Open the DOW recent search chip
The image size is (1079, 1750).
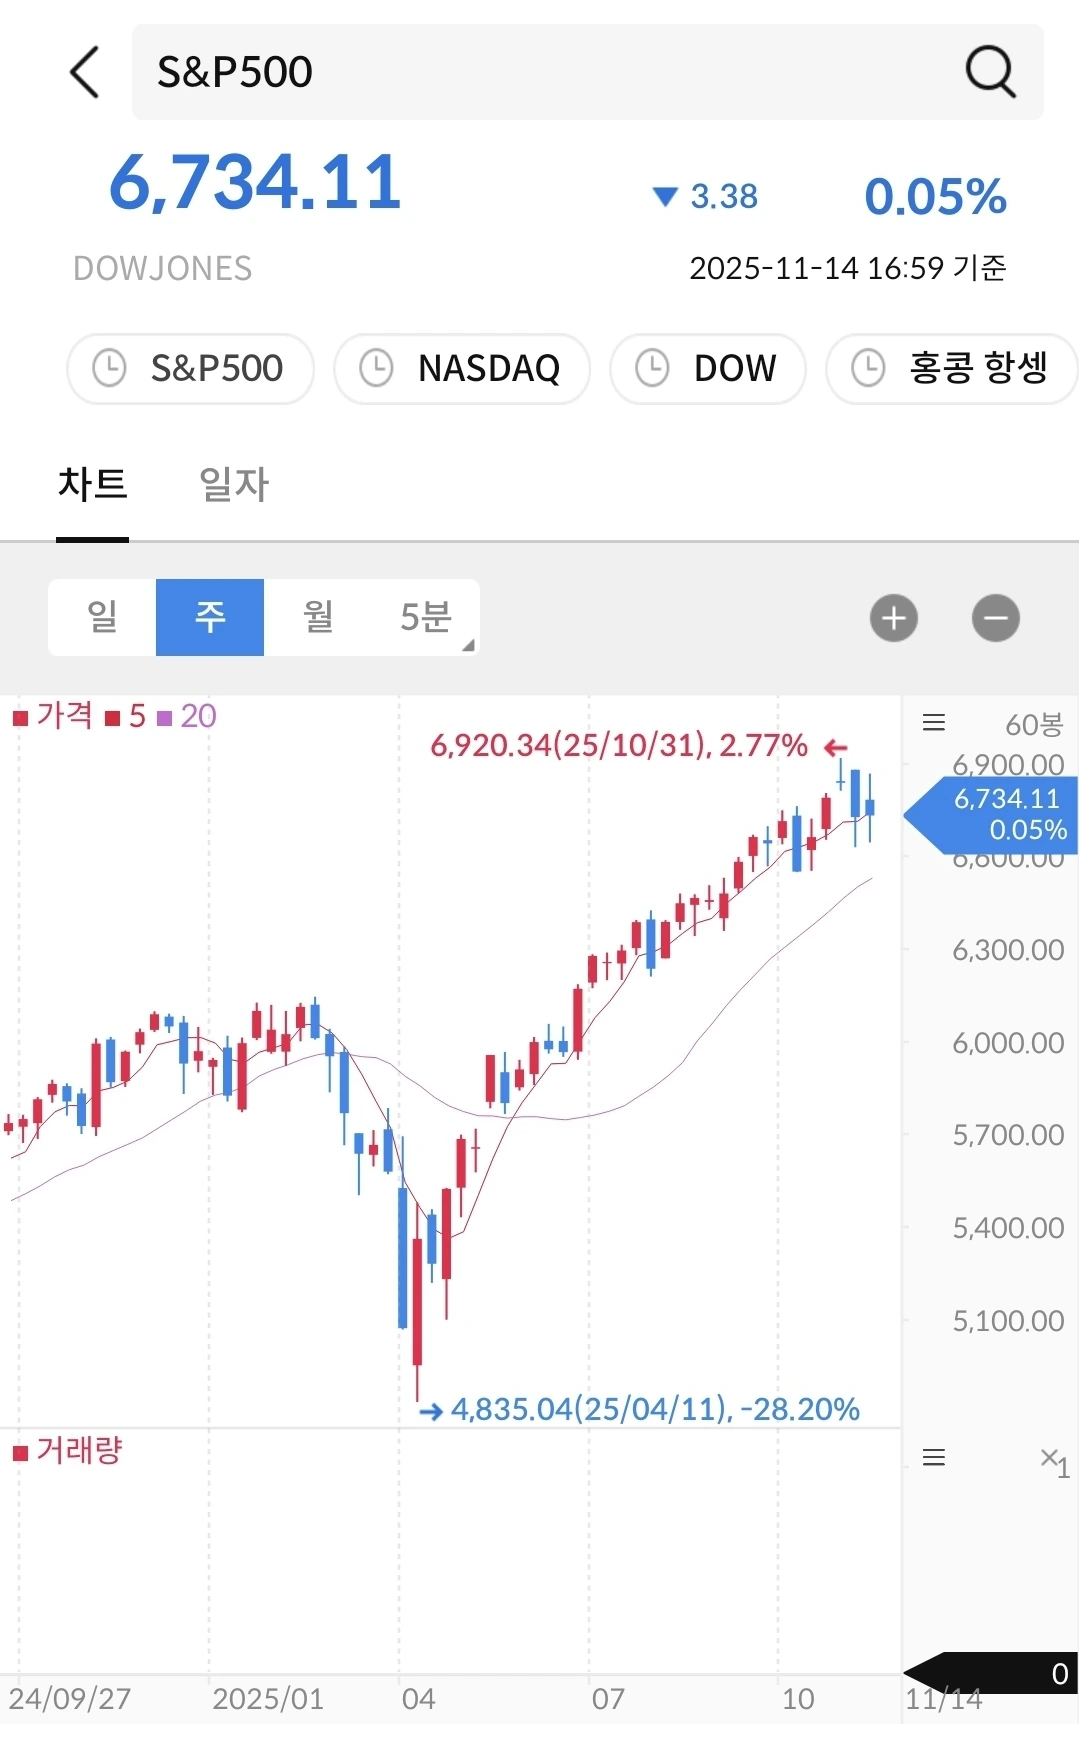[708, 368]
